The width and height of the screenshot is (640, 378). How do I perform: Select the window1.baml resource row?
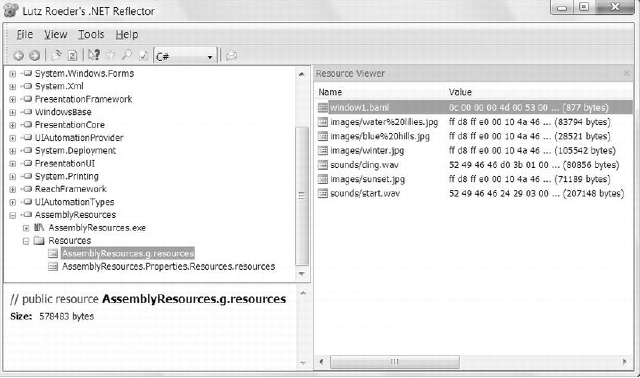pyautogui.click(x=474, y=108)
